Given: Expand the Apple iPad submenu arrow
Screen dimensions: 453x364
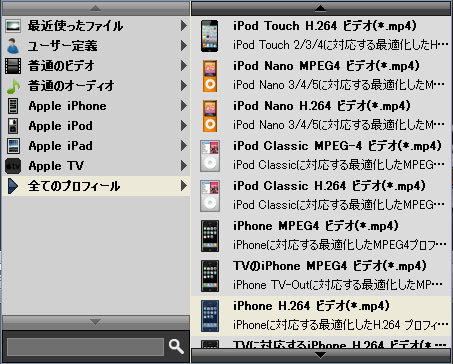Looking at the screenshot, I should tap(184, 146).
